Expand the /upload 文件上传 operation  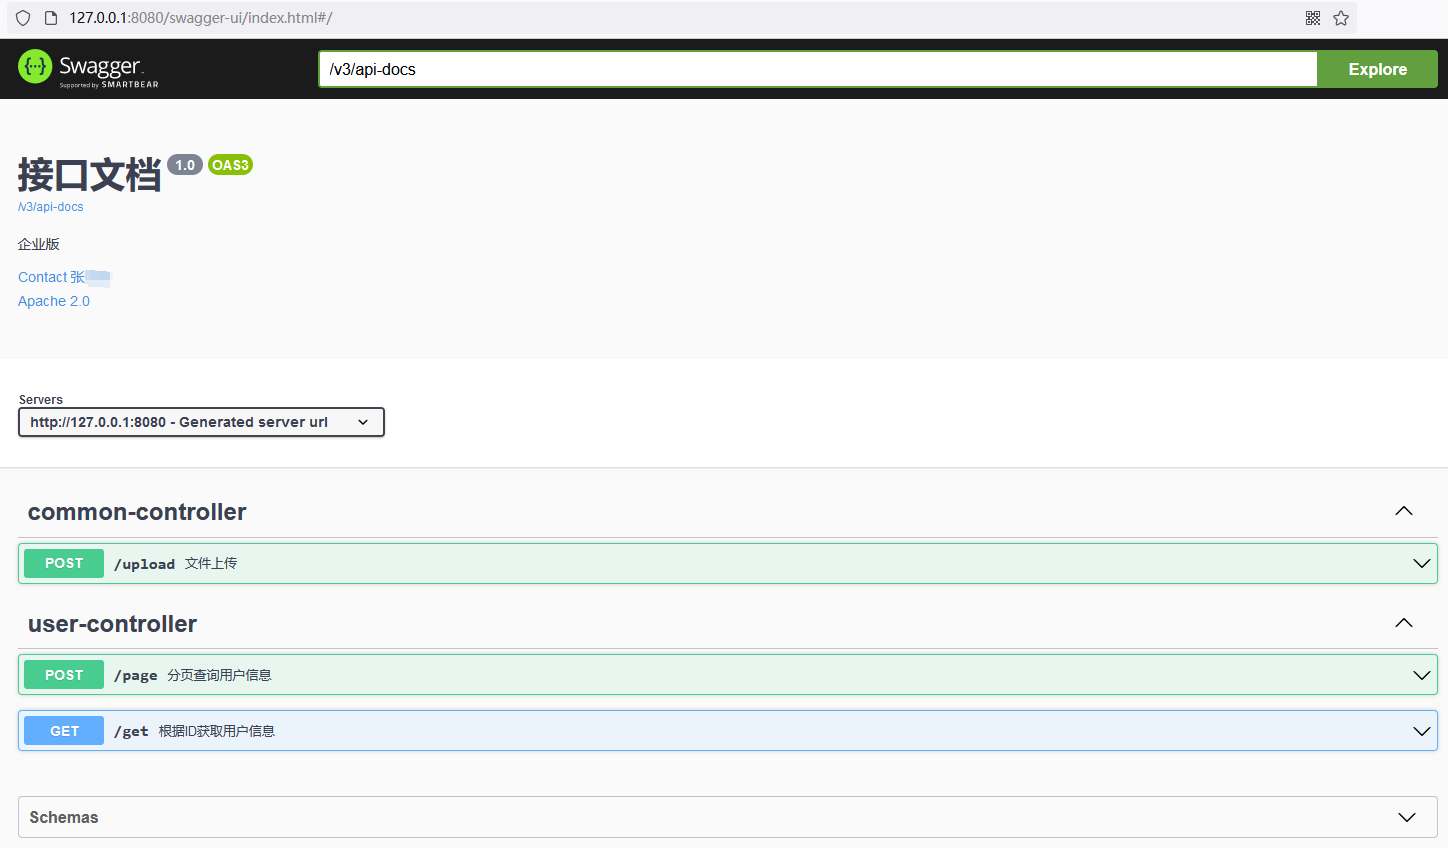coord(1422,563)
